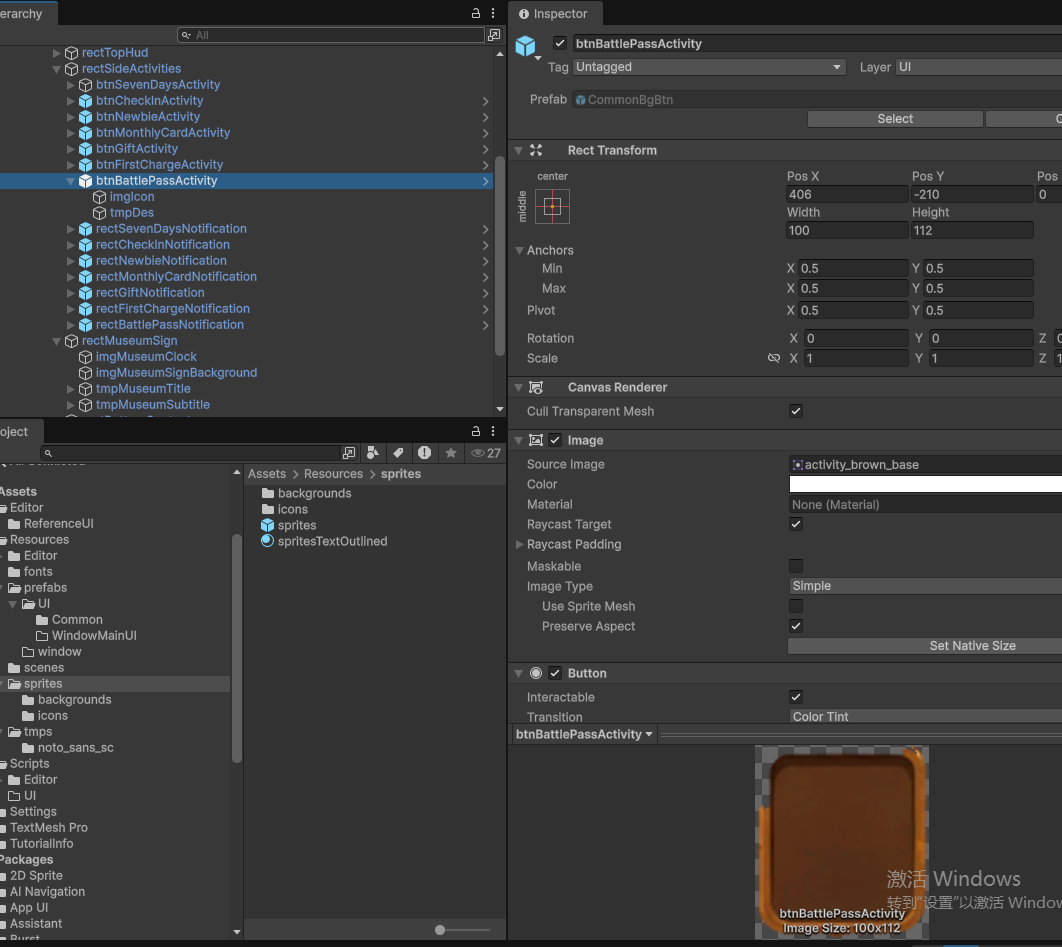This screenshot has width=1062, height=947.
Task: Toggle Button component enabled checkbox
Action: [x=555, y=673]
